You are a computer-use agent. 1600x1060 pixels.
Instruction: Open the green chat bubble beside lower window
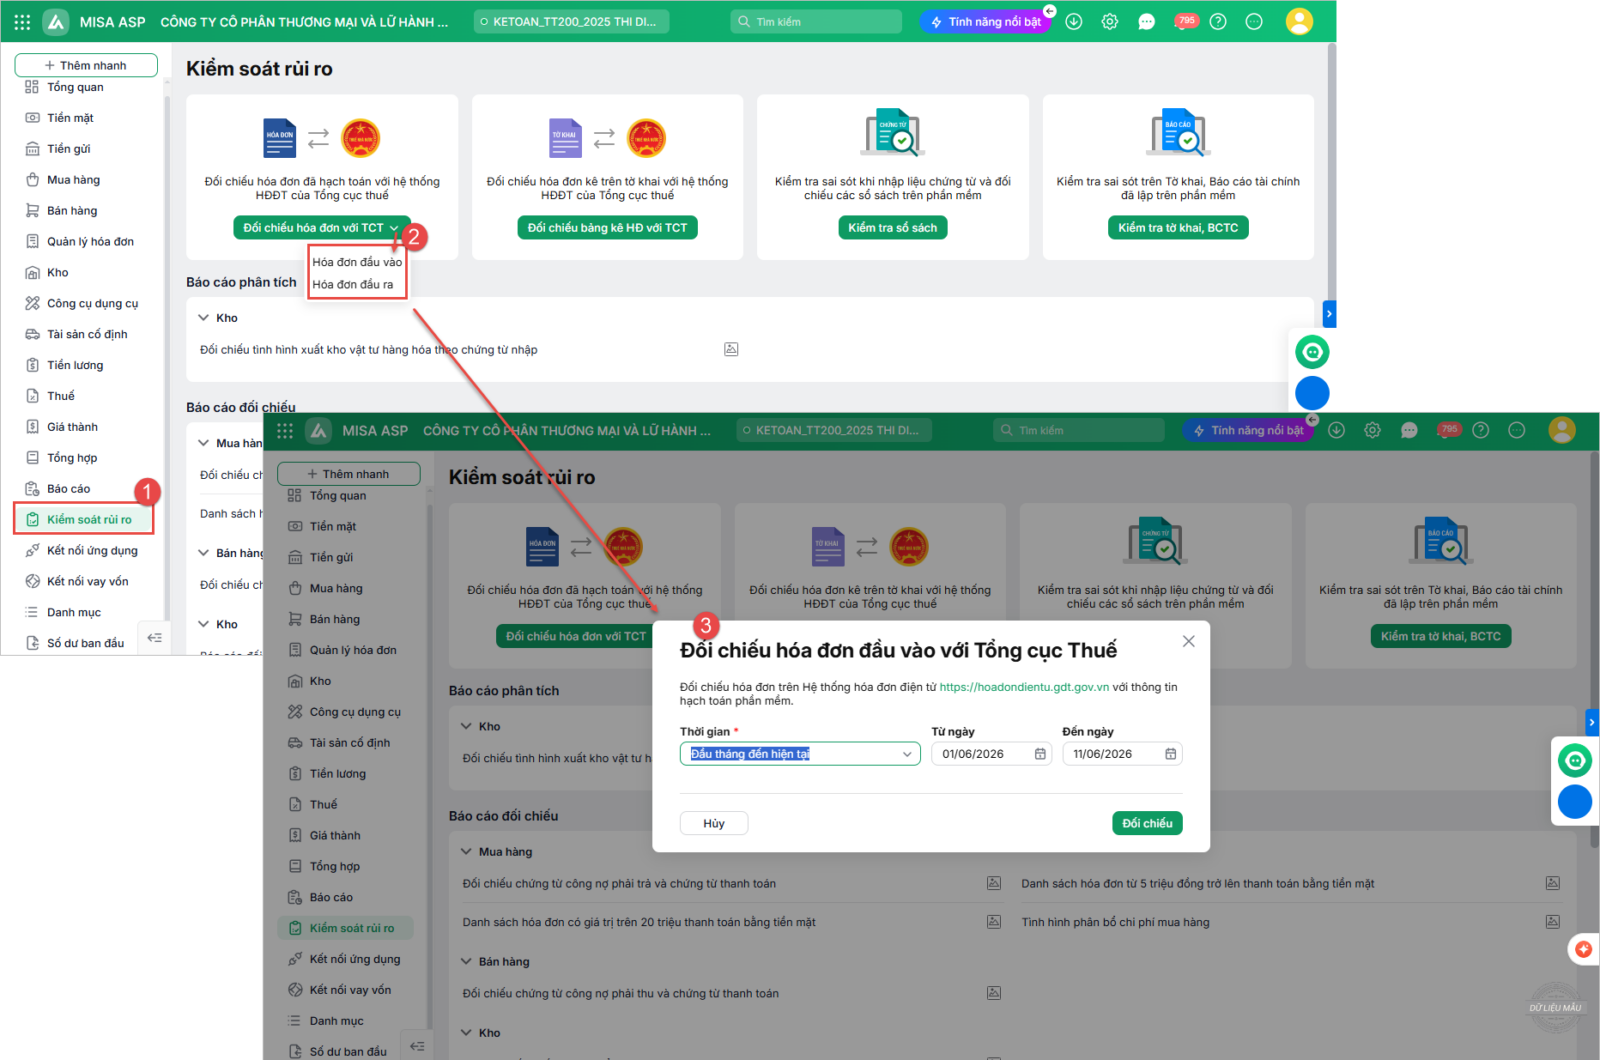(1575, 761)
